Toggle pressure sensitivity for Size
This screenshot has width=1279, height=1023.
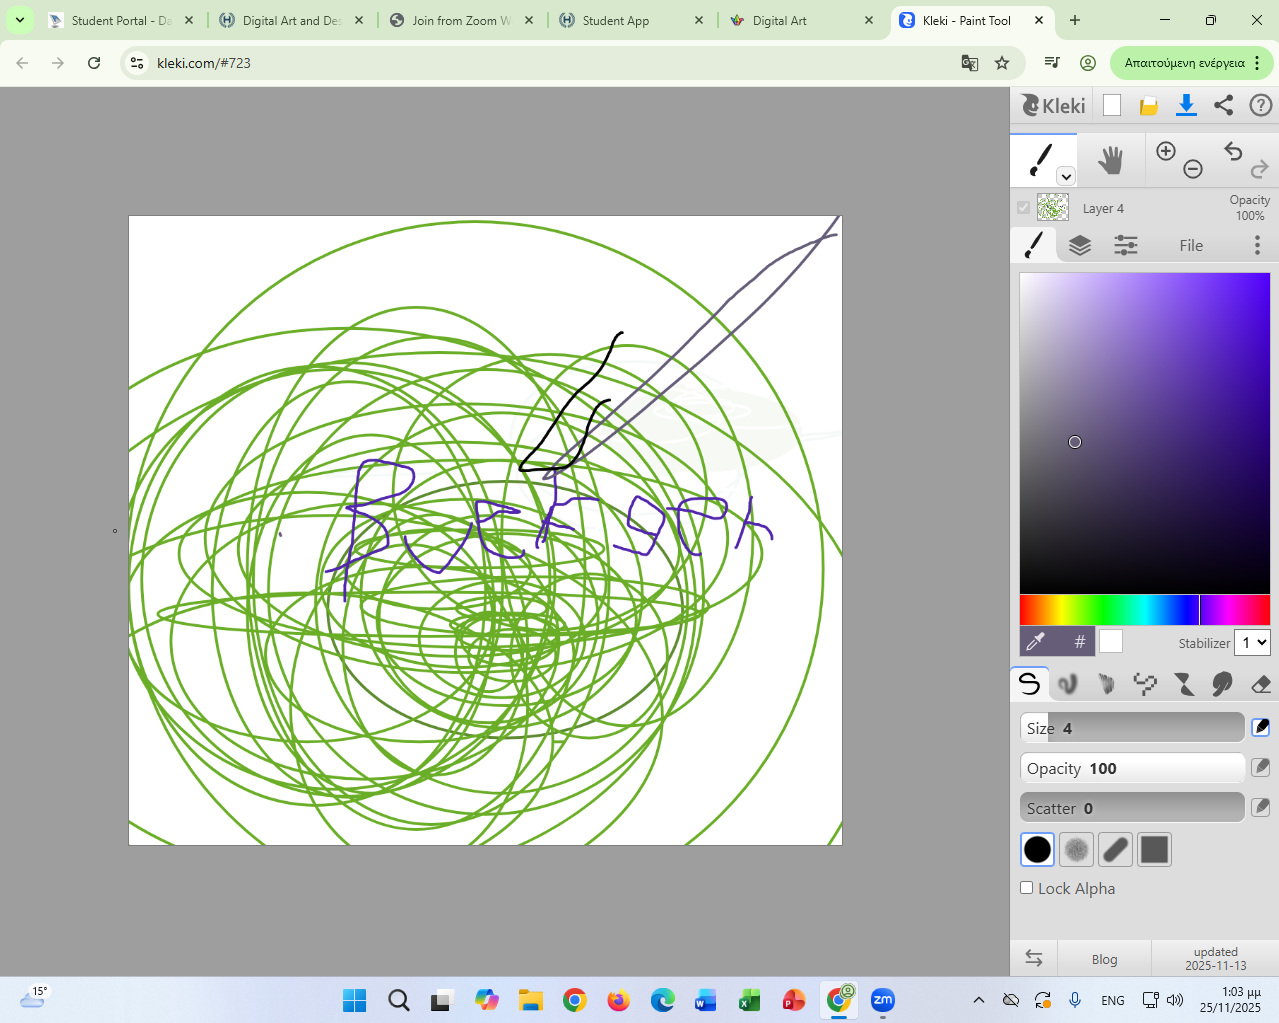point(1260,727)
